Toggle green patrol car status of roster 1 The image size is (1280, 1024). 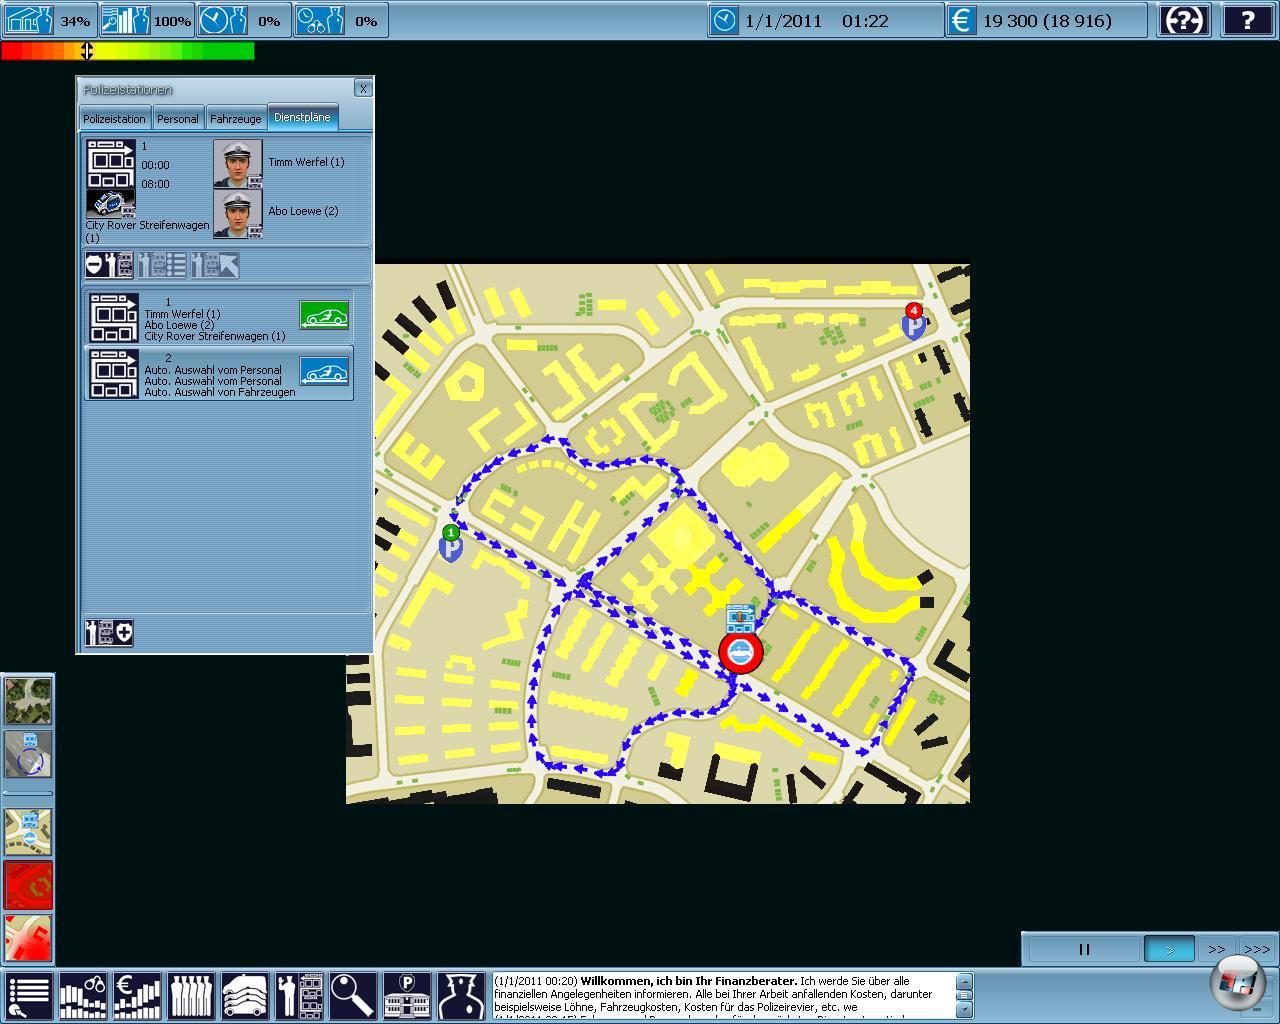324,316
